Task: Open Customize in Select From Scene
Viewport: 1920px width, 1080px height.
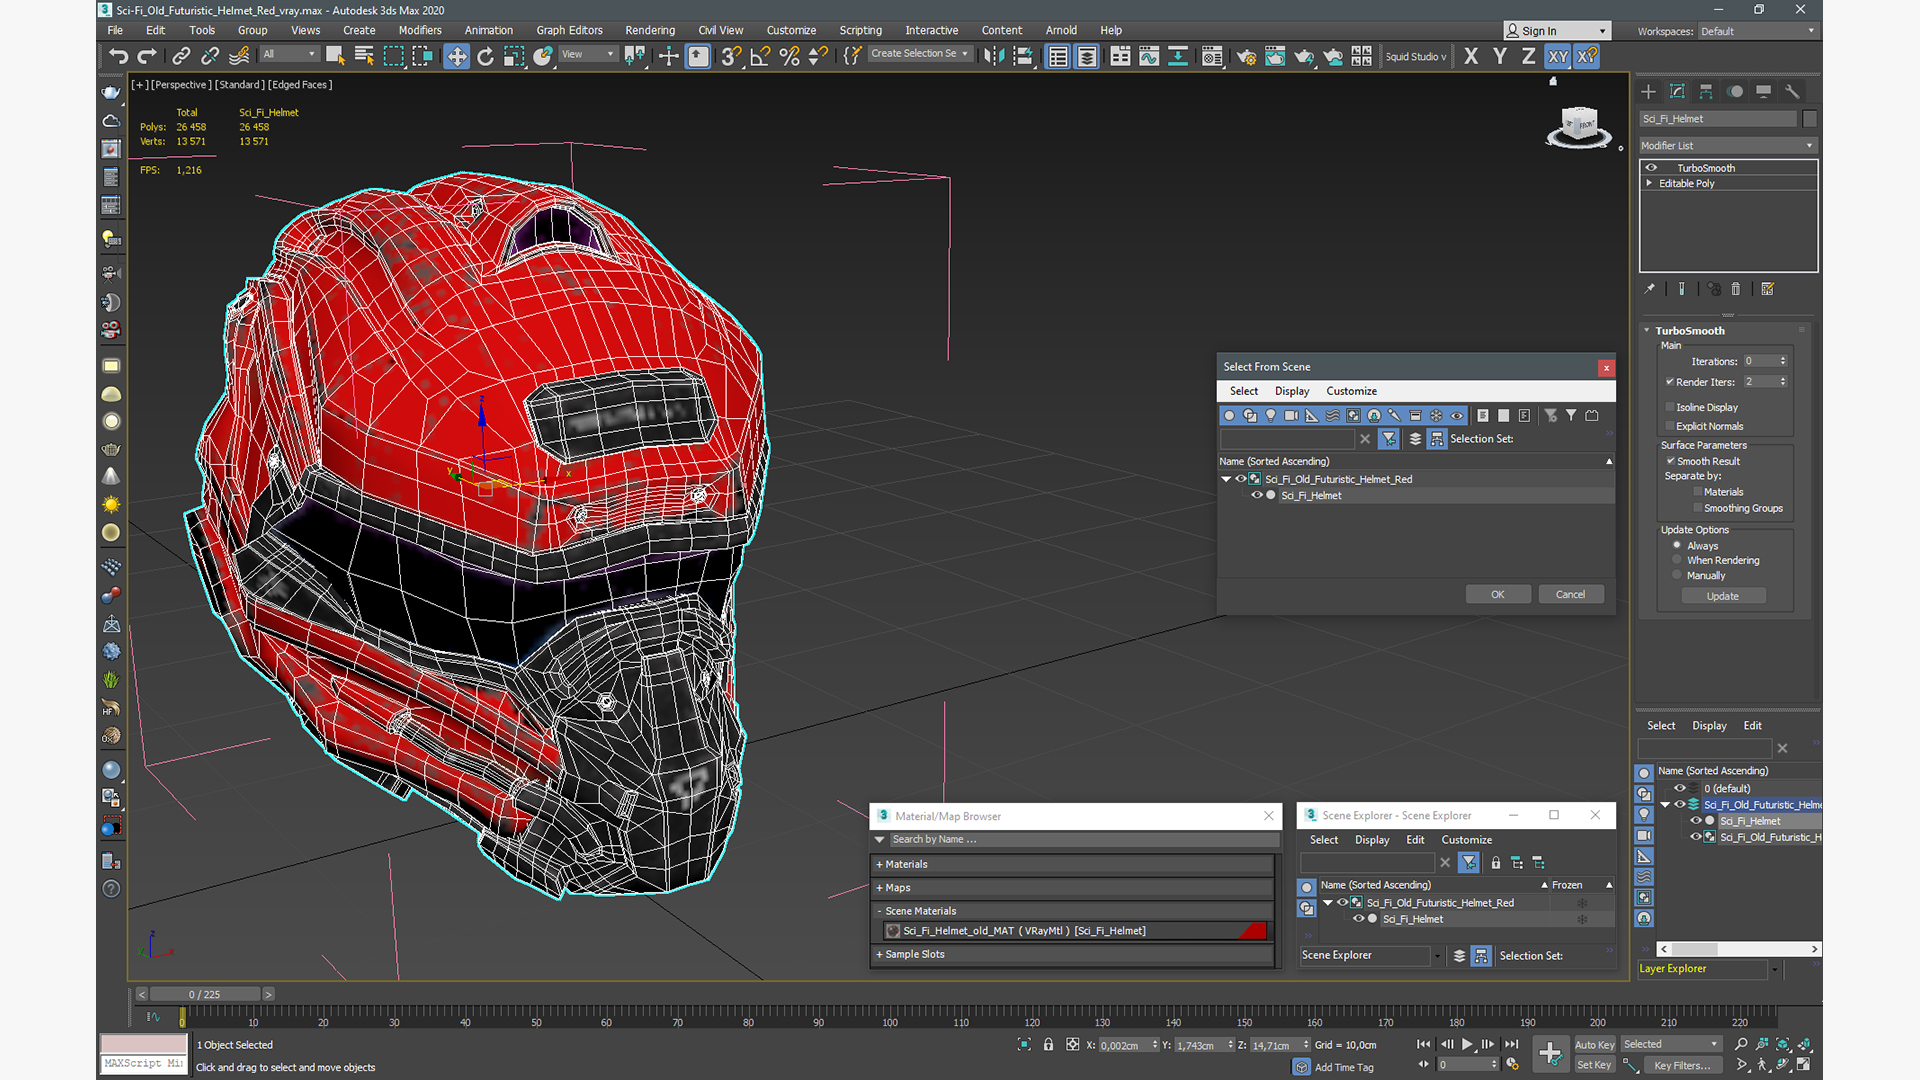Action: [x=1351, y=391]
